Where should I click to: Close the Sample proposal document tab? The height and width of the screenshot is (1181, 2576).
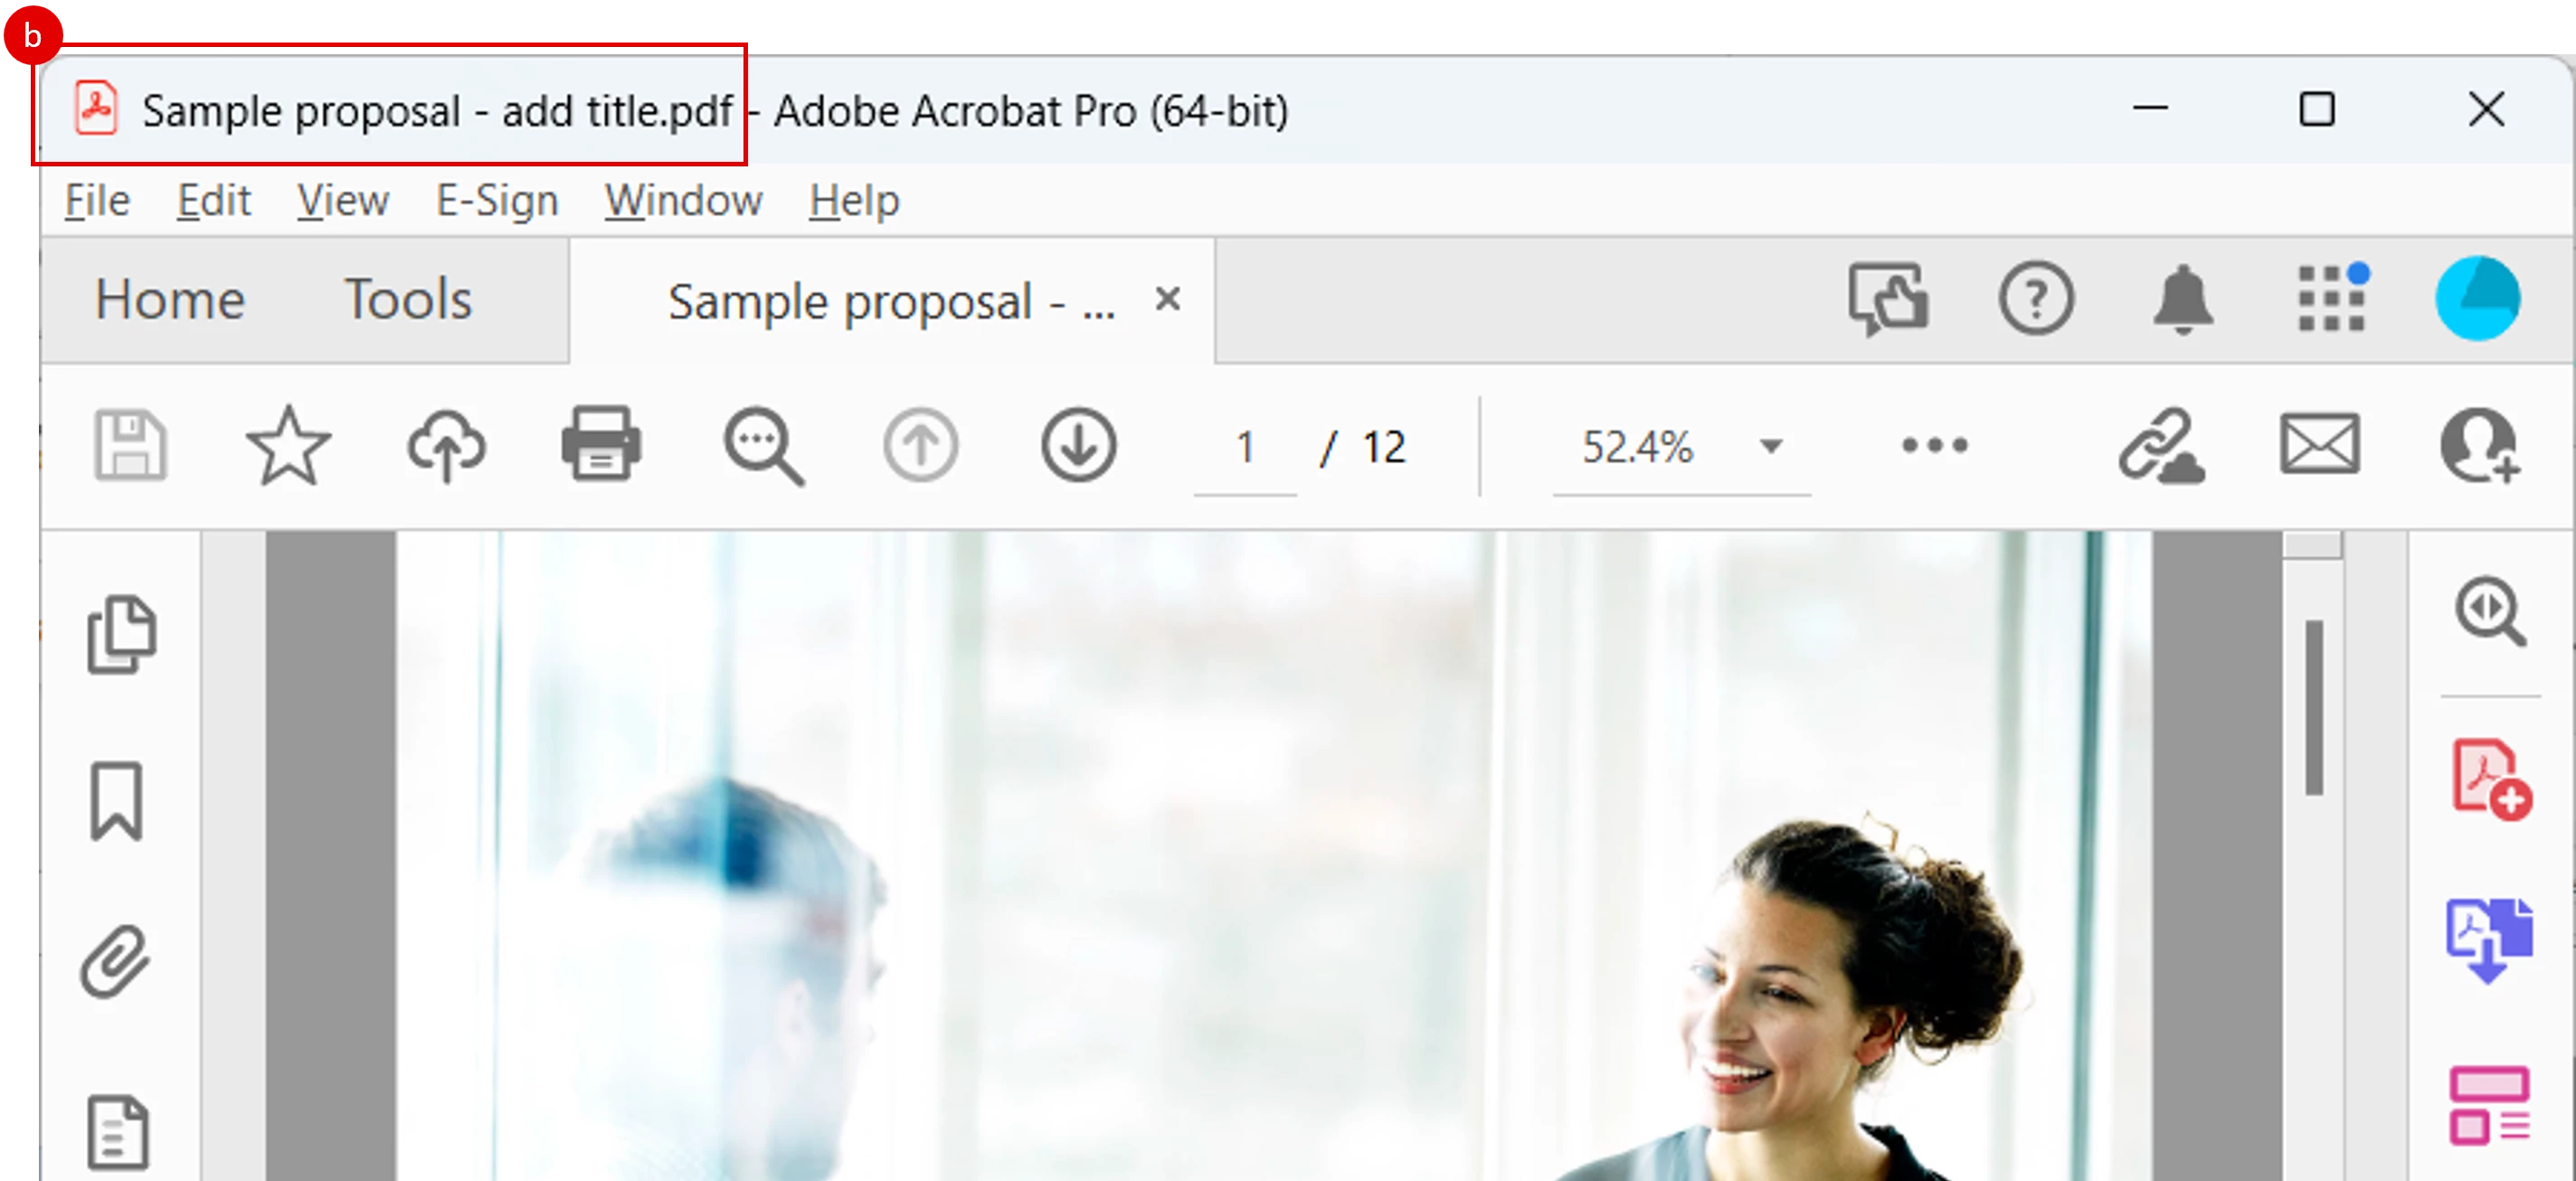[1167, 299]
